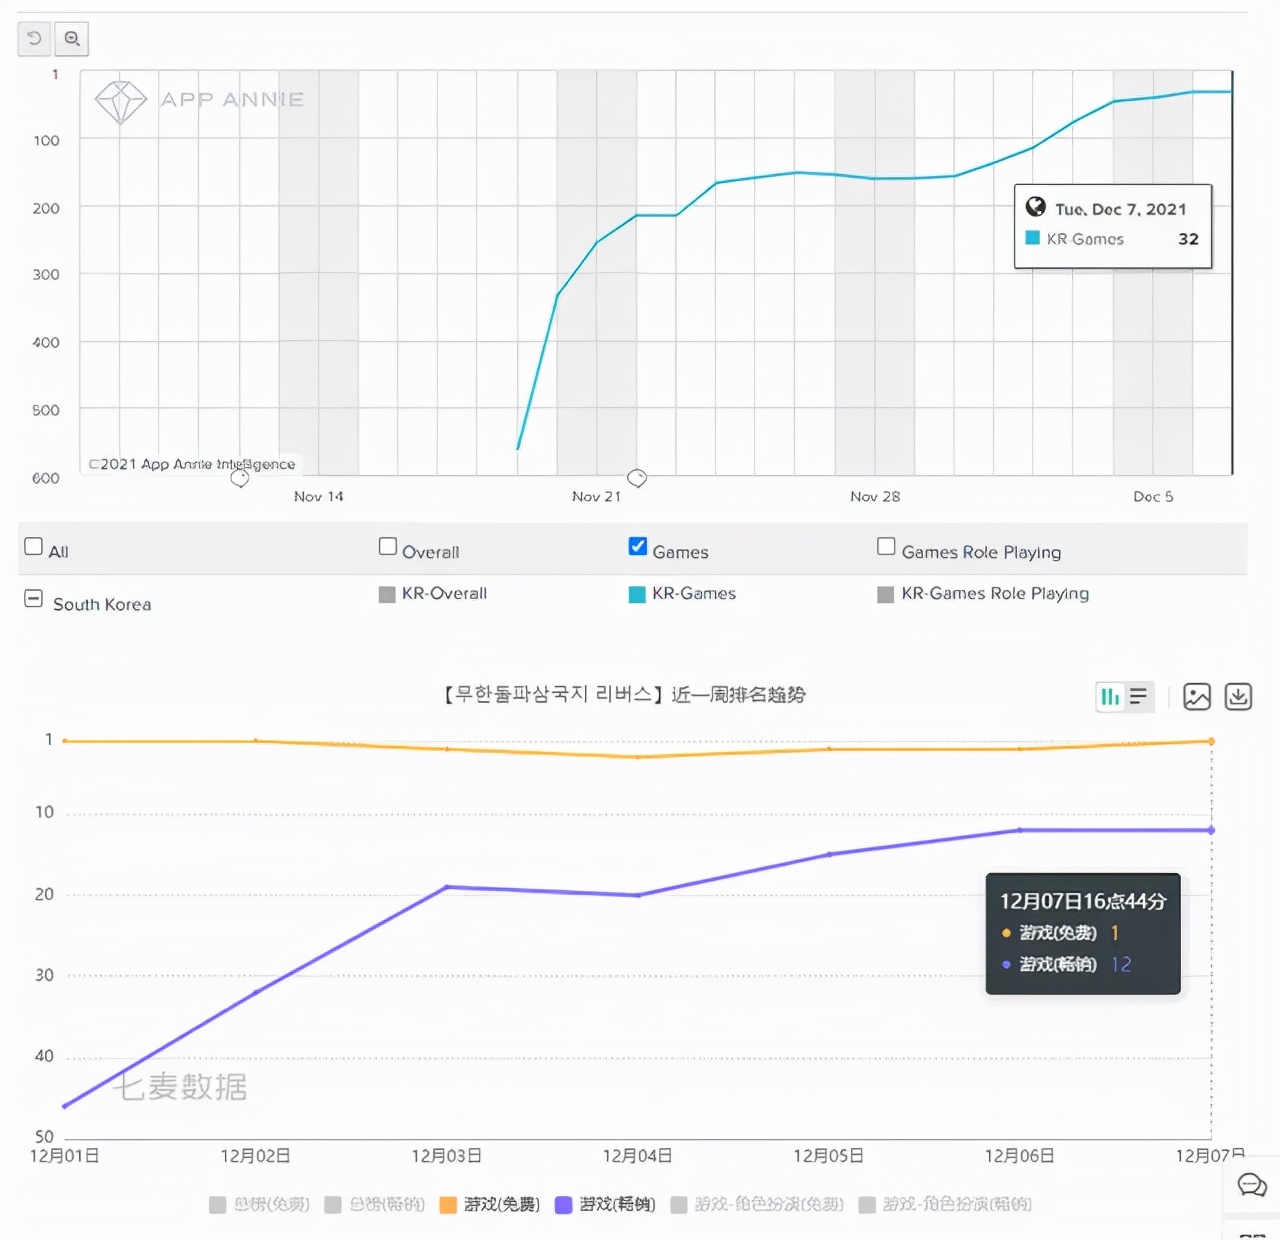Viewport: 1280px width, 1240px height.
Task: Toggle the KR-Overall legend series
Action: [433, 594]
